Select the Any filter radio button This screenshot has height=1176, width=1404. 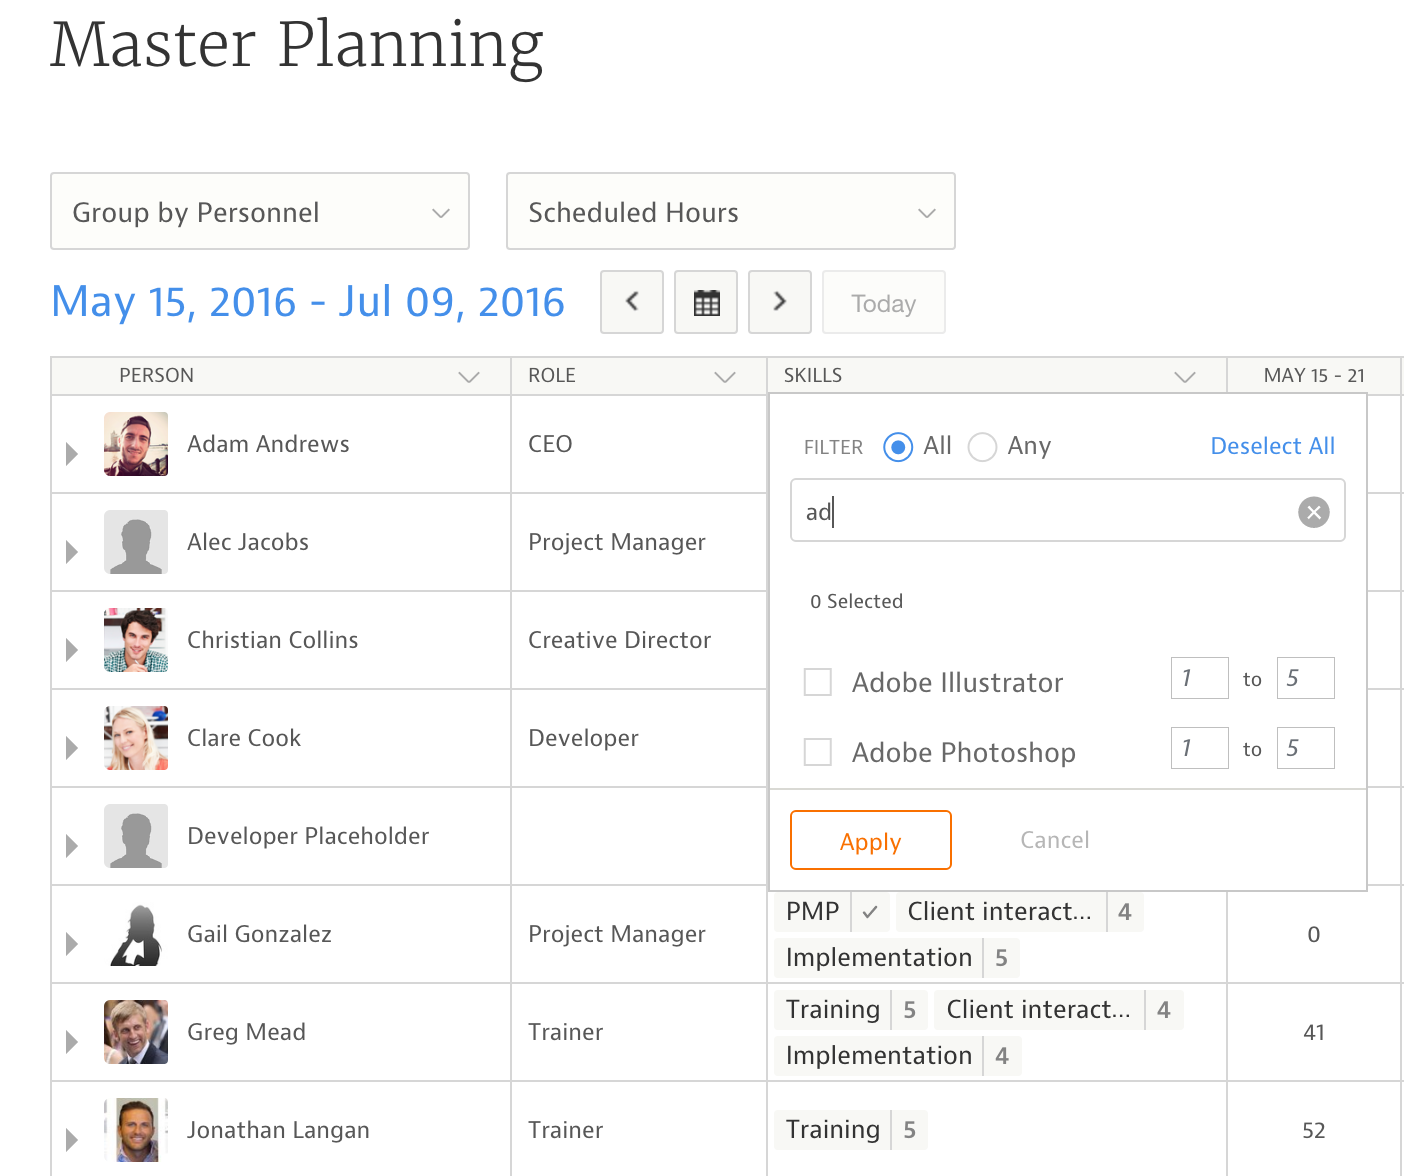[x=982, y=447]
